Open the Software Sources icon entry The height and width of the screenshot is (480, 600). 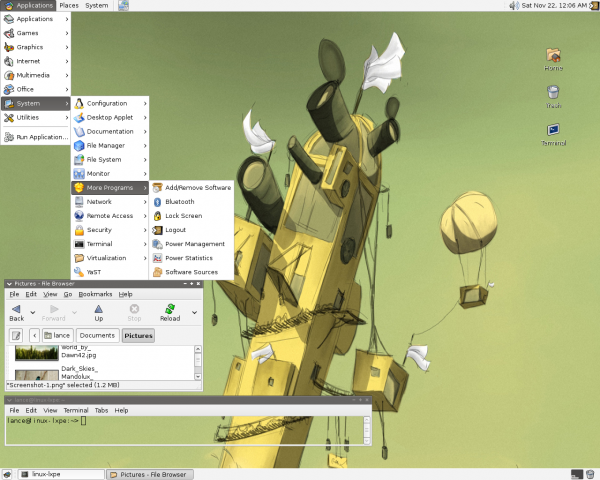click(157, 272)
